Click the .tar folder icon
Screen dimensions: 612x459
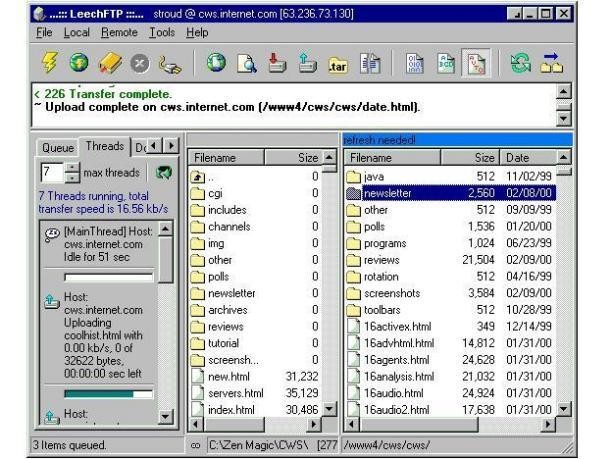click(338, 65)
